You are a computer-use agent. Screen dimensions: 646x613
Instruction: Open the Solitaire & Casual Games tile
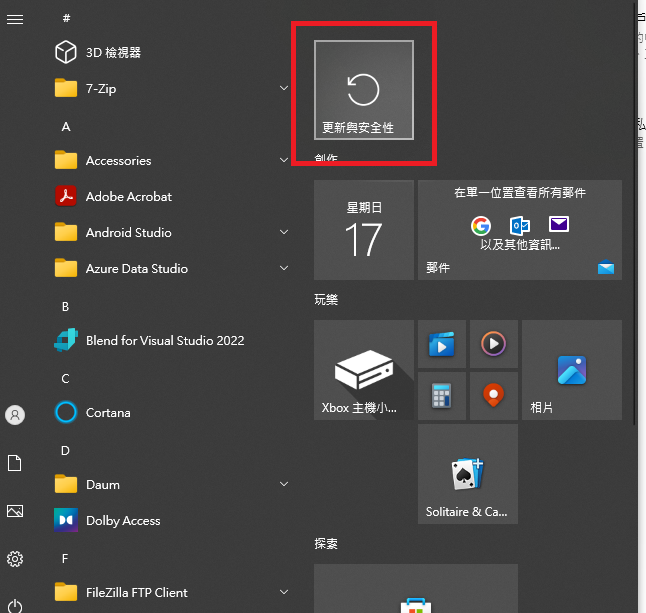click(x=468, y=474)
